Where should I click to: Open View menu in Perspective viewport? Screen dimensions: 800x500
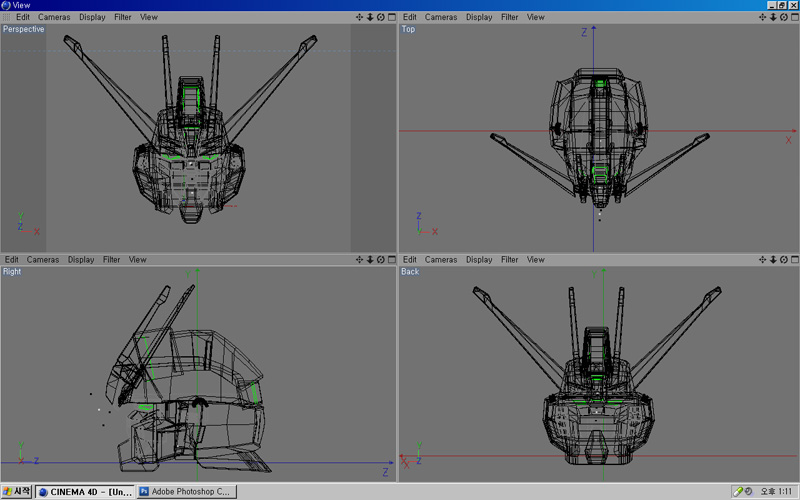149,17
